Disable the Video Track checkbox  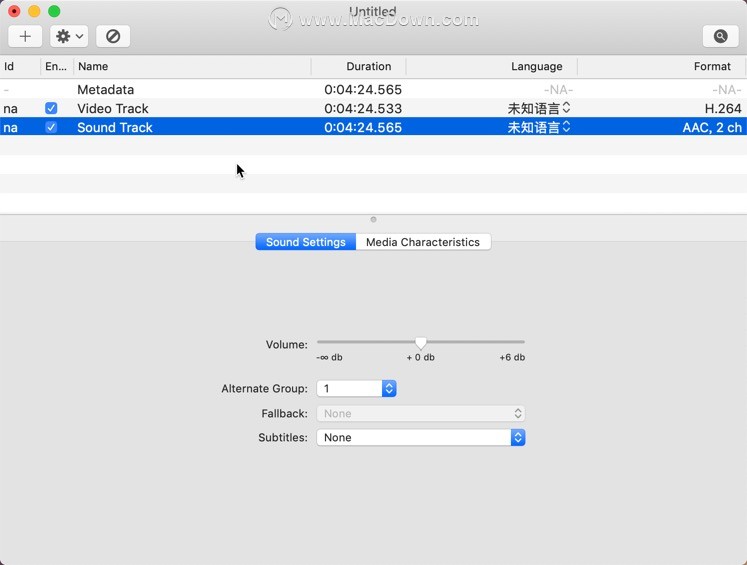tap(51, 108)
